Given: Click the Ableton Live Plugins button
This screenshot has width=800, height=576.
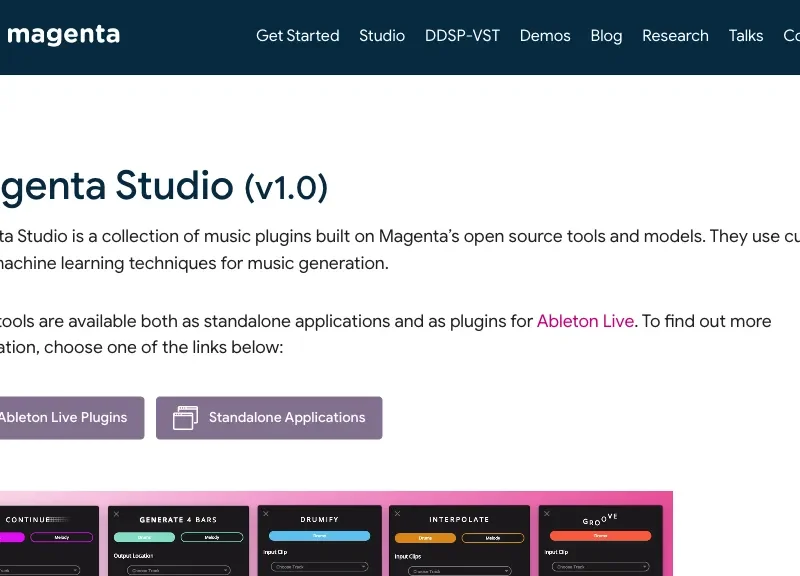Looking at the screenshot, I should [x=60, y=417].
